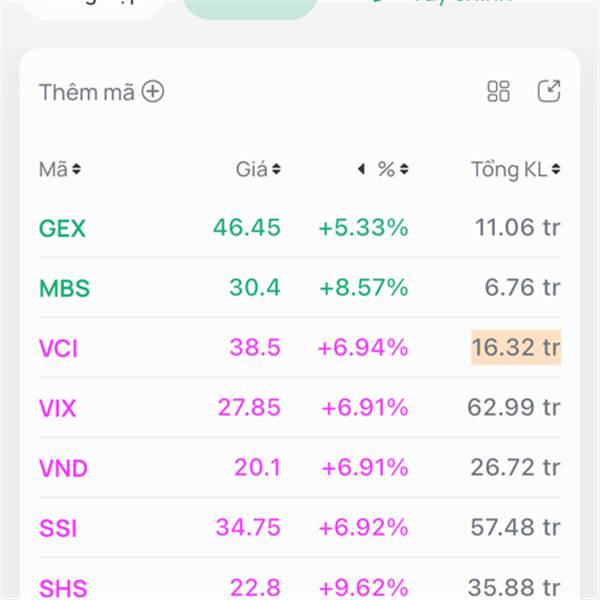
Task: Open MBS stock ticker
Action: [x=64, y=288]
